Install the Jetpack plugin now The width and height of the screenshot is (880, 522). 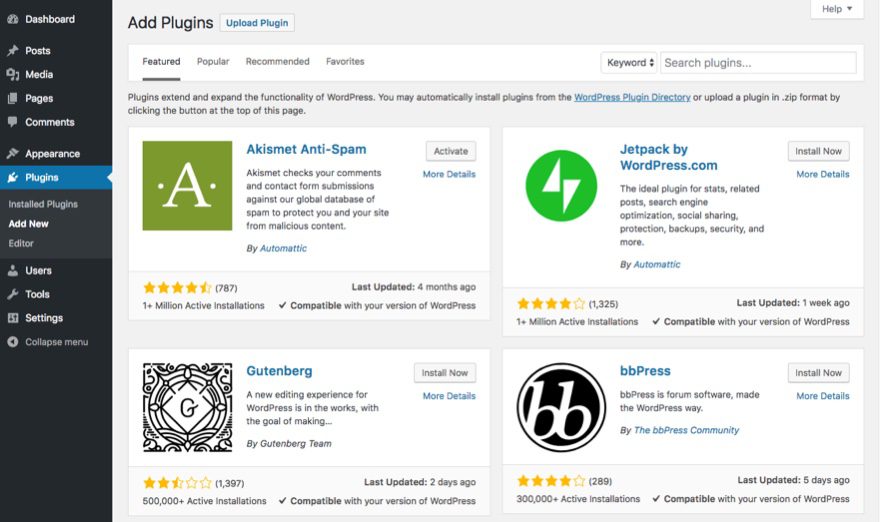[818, 151]
